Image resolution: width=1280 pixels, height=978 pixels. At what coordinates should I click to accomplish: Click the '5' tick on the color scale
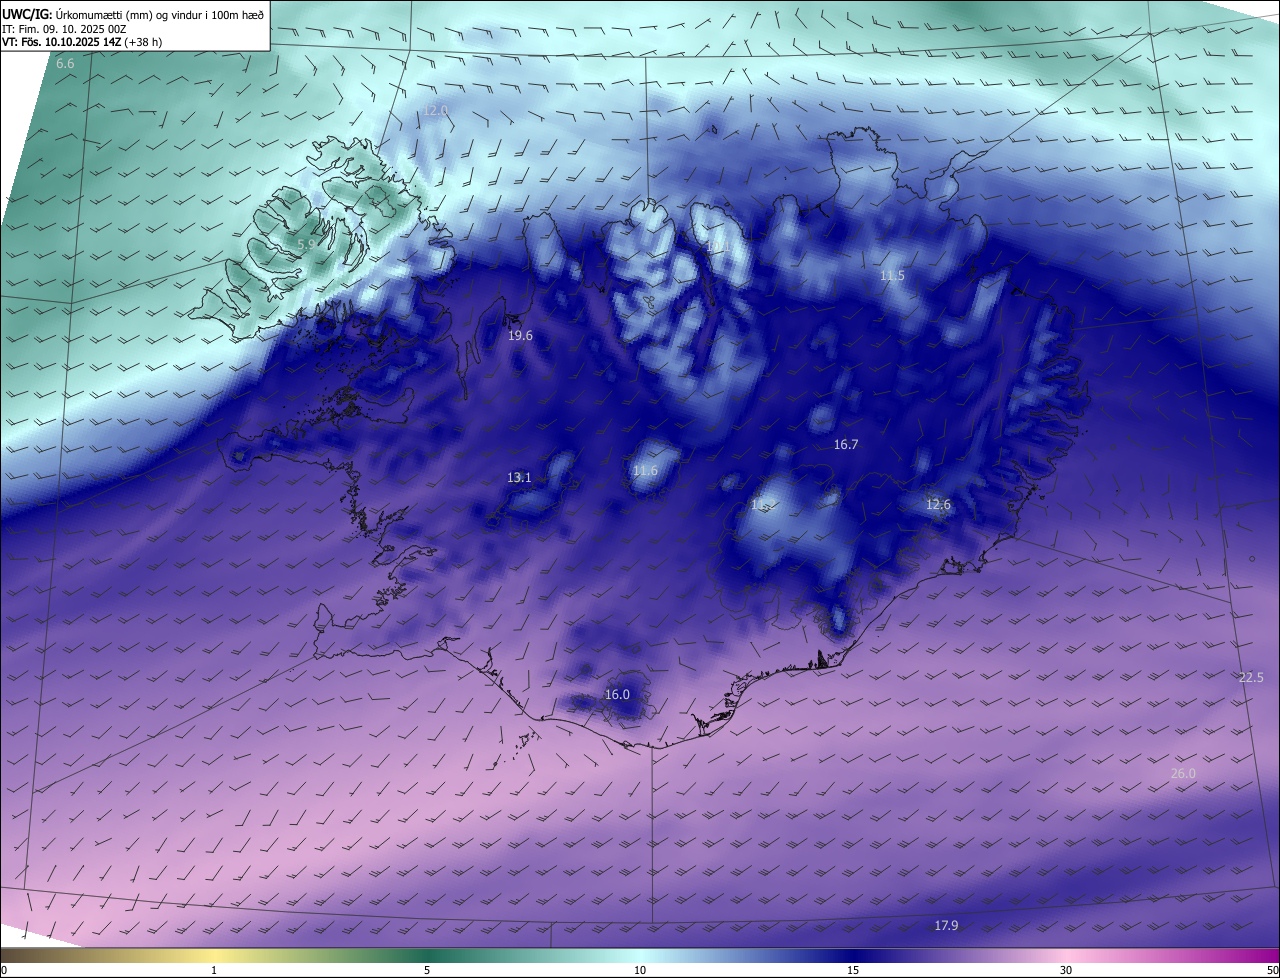[x=427, y=970]
